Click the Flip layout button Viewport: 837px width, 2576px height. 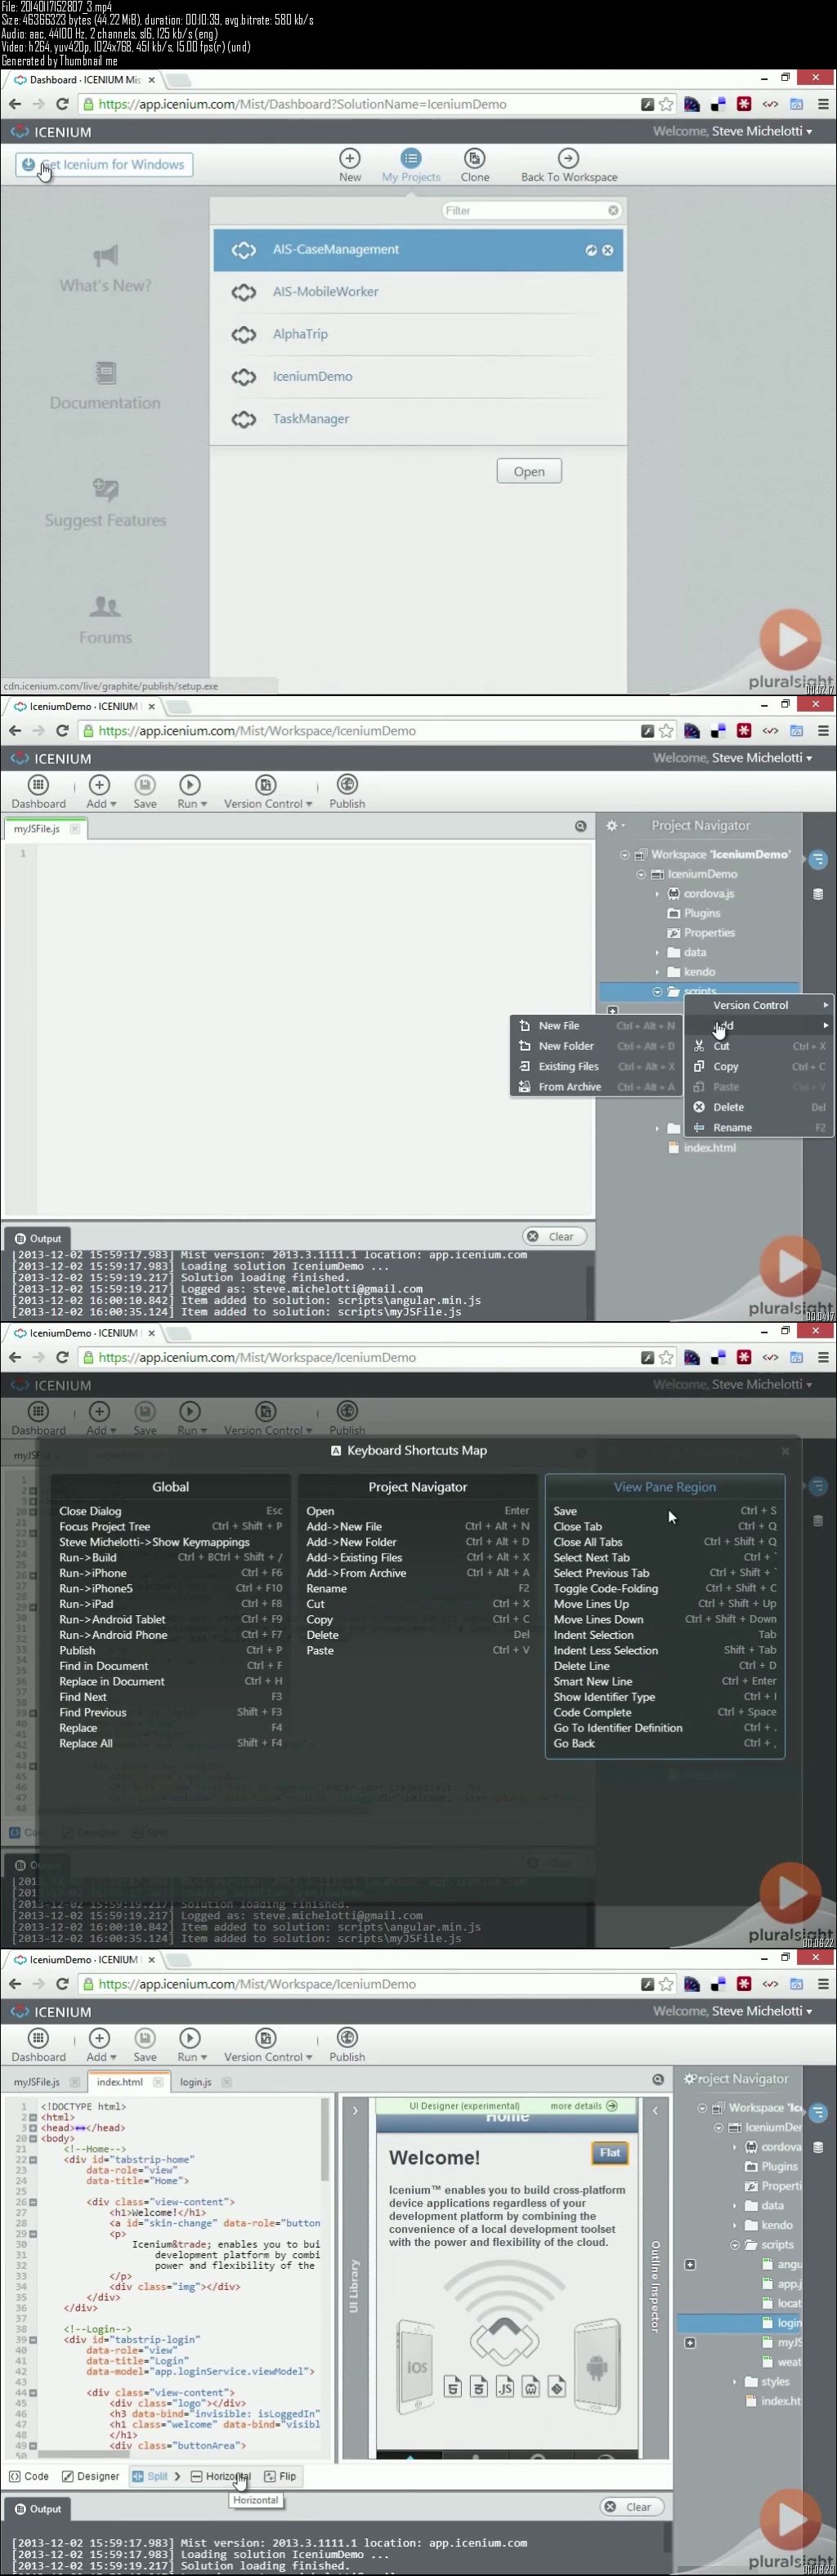pyautogui.click(x=280, y=2476)
